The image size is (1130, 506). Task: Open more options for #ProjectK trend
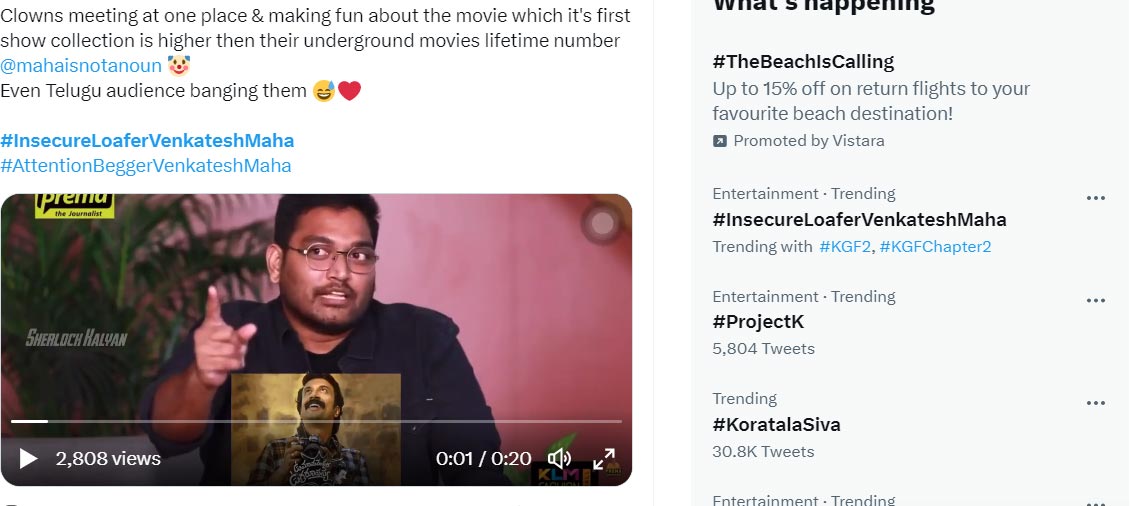pos(1096,301)
